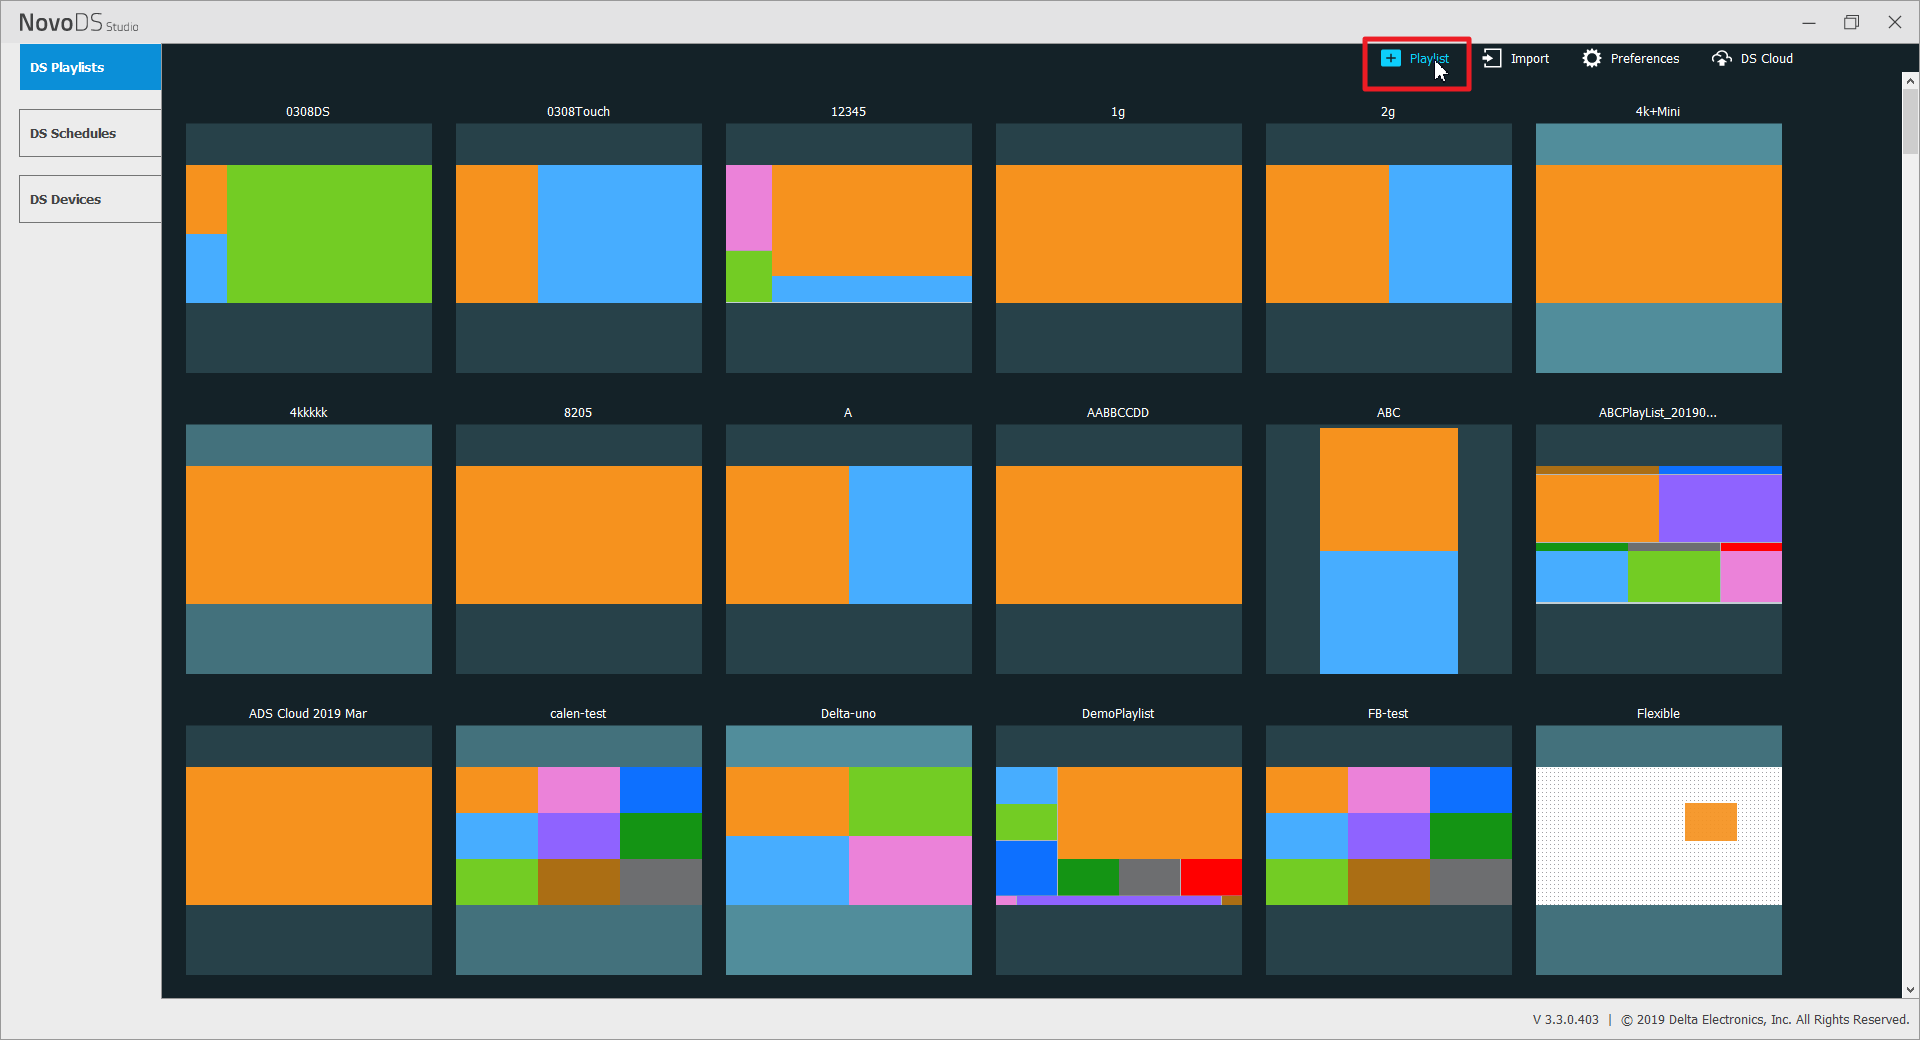
Task: Open Preferences via the gear icon
Action: coord(1591,58)
